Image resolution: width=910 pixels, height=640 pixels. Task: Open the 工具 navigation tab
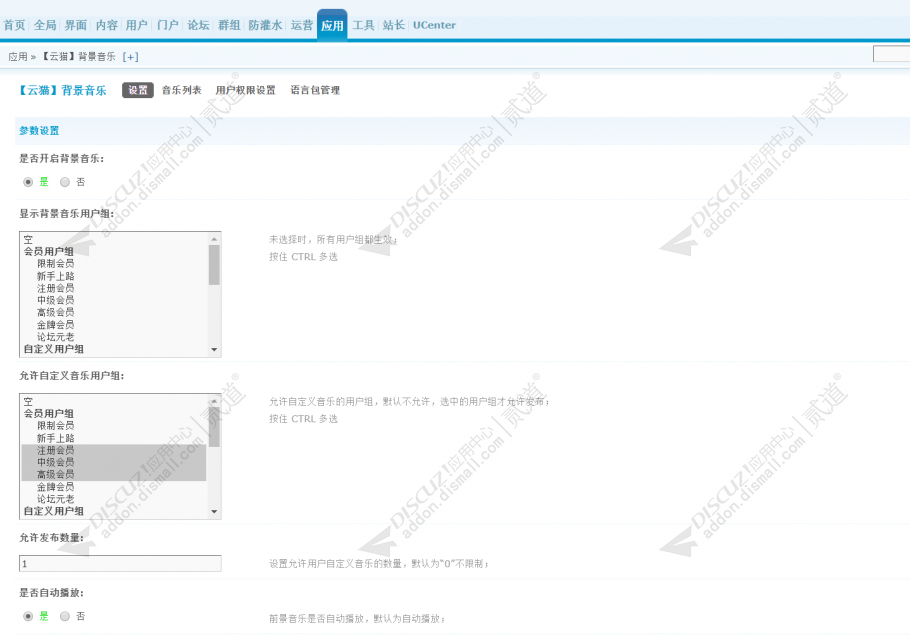pos(363,25)
